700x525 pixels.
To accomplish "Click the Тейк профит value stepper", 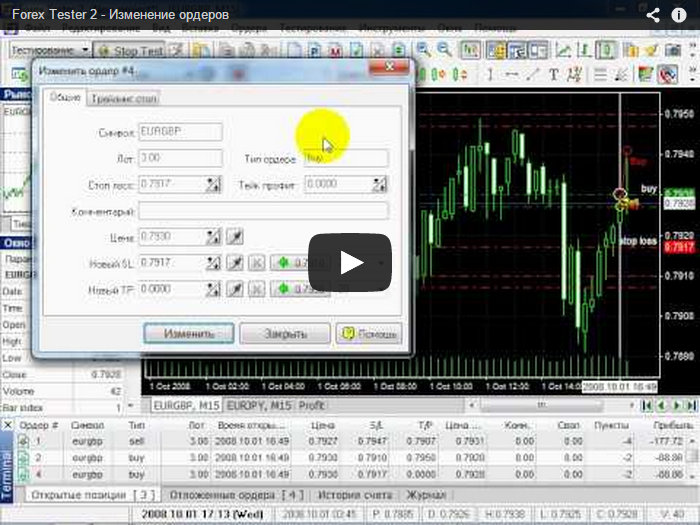I will coord(379,184).
